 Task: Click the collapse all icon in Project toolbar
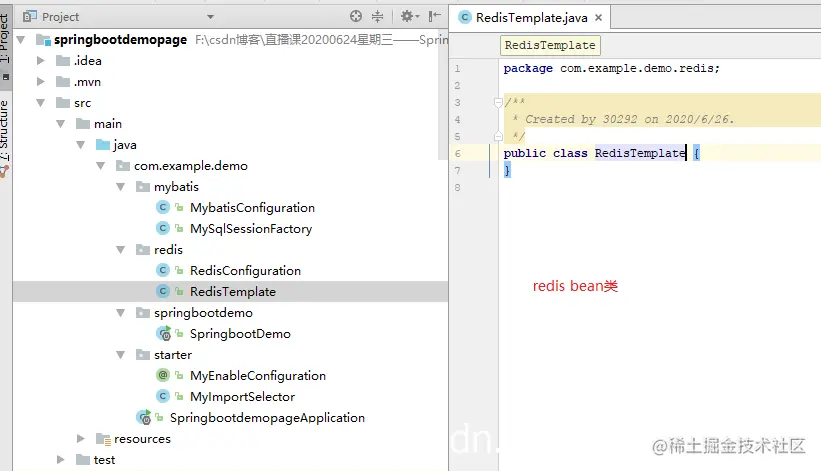tap(378, 16)
